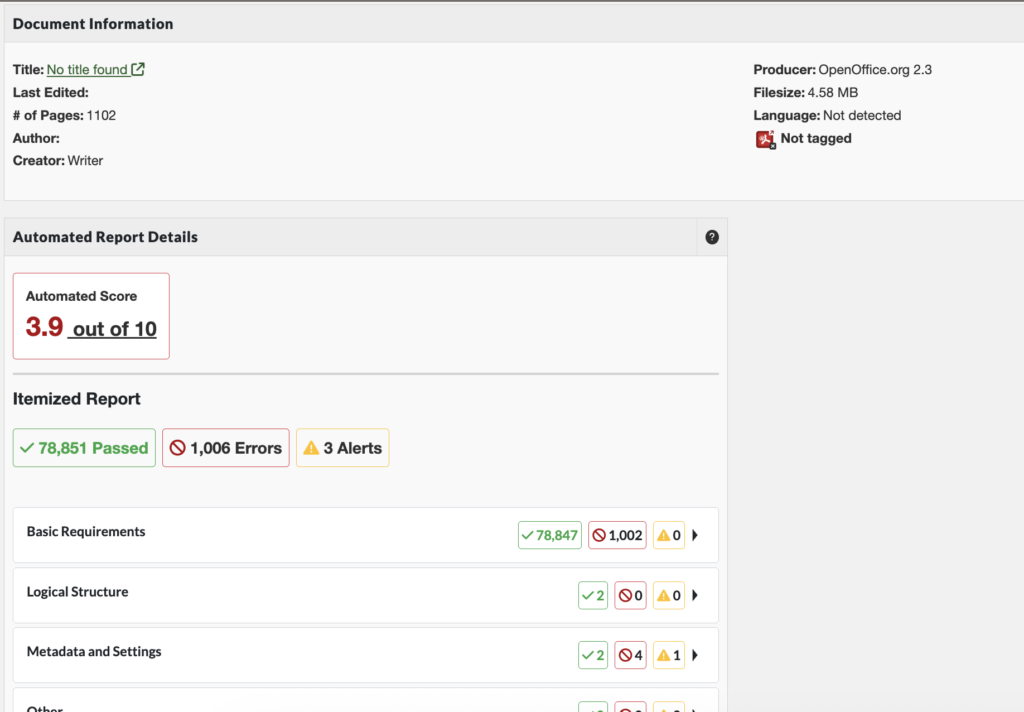Click the red error icon showing 4 on Metadata
The image size is (1024, 712).
630,655
